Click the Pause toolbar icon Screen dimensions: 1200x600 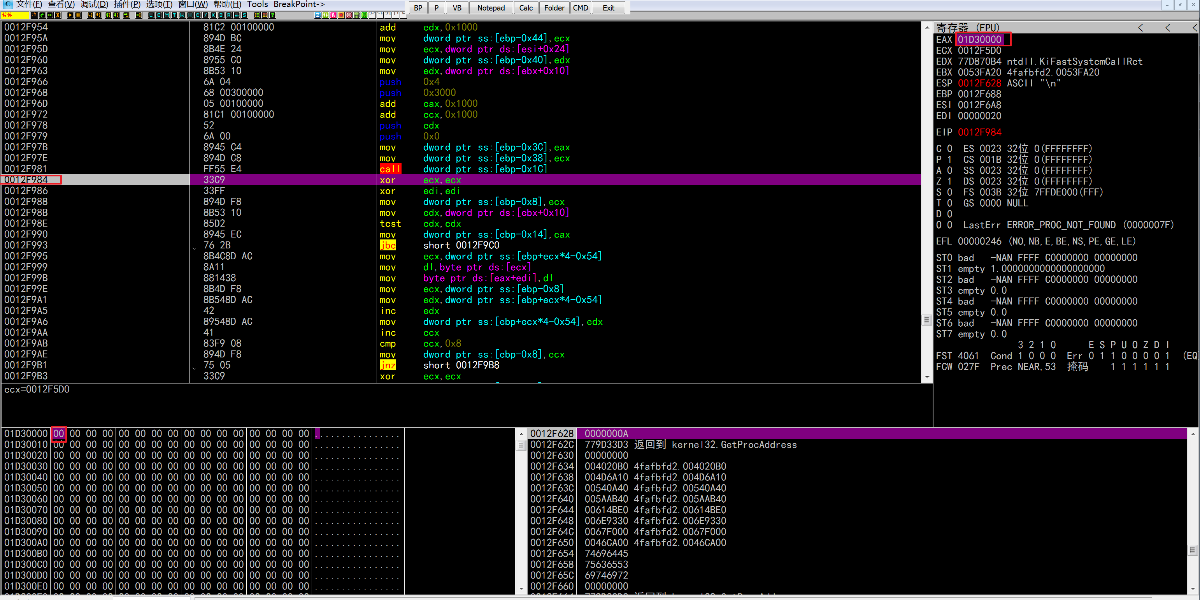click(78, 15)
